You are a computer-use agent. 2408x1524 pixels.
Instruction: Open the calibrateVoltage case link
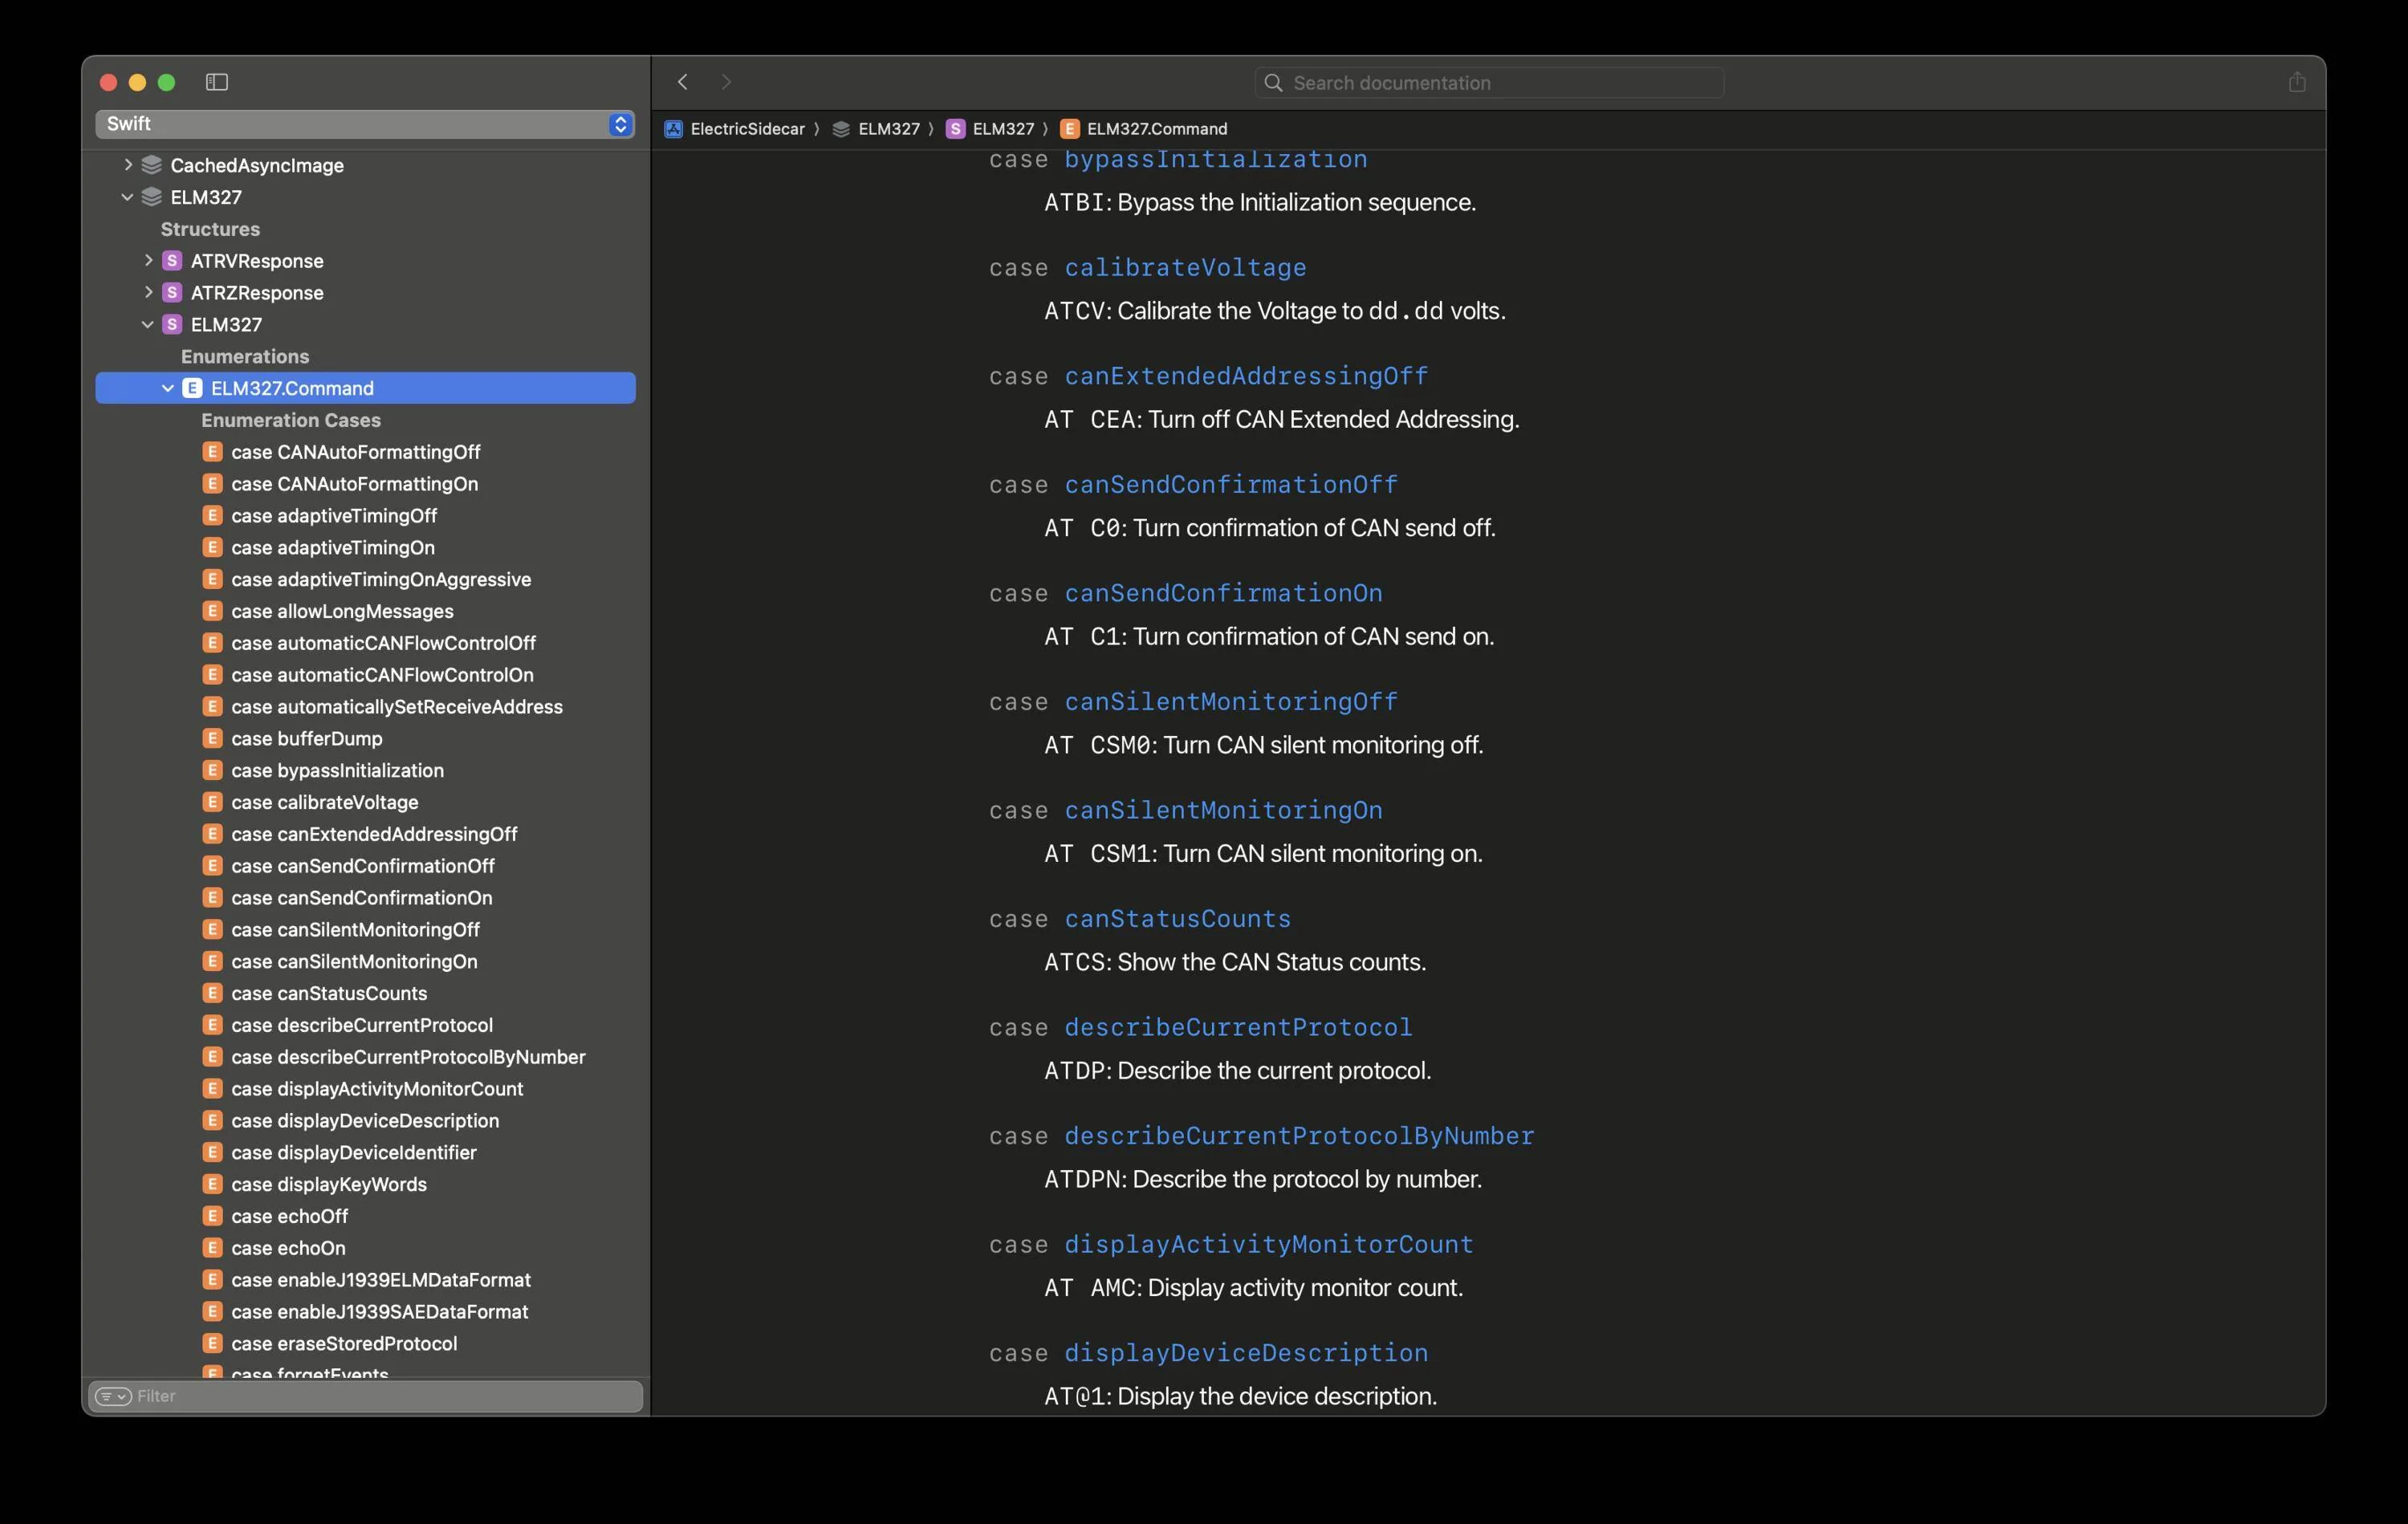click(x=1185, y=268)
